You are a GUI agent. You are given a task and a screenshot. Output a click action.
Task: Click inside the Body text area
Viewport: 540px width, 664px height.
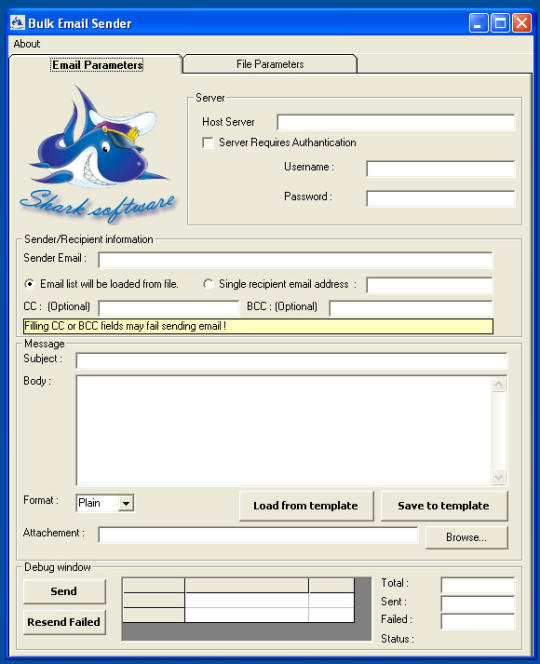tap(284, 430)
